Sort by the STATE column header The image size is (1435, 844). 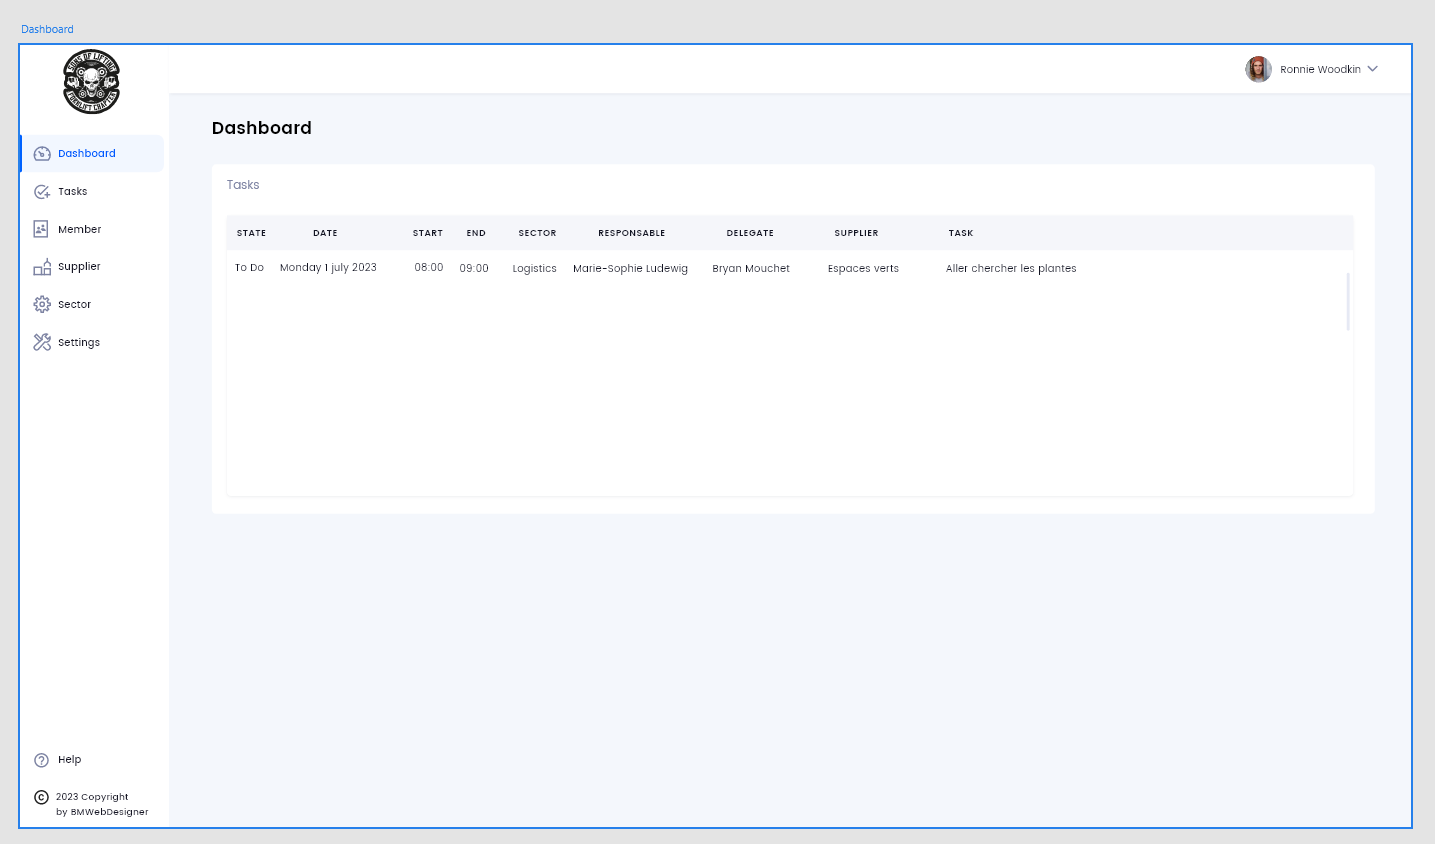[251, 233]
